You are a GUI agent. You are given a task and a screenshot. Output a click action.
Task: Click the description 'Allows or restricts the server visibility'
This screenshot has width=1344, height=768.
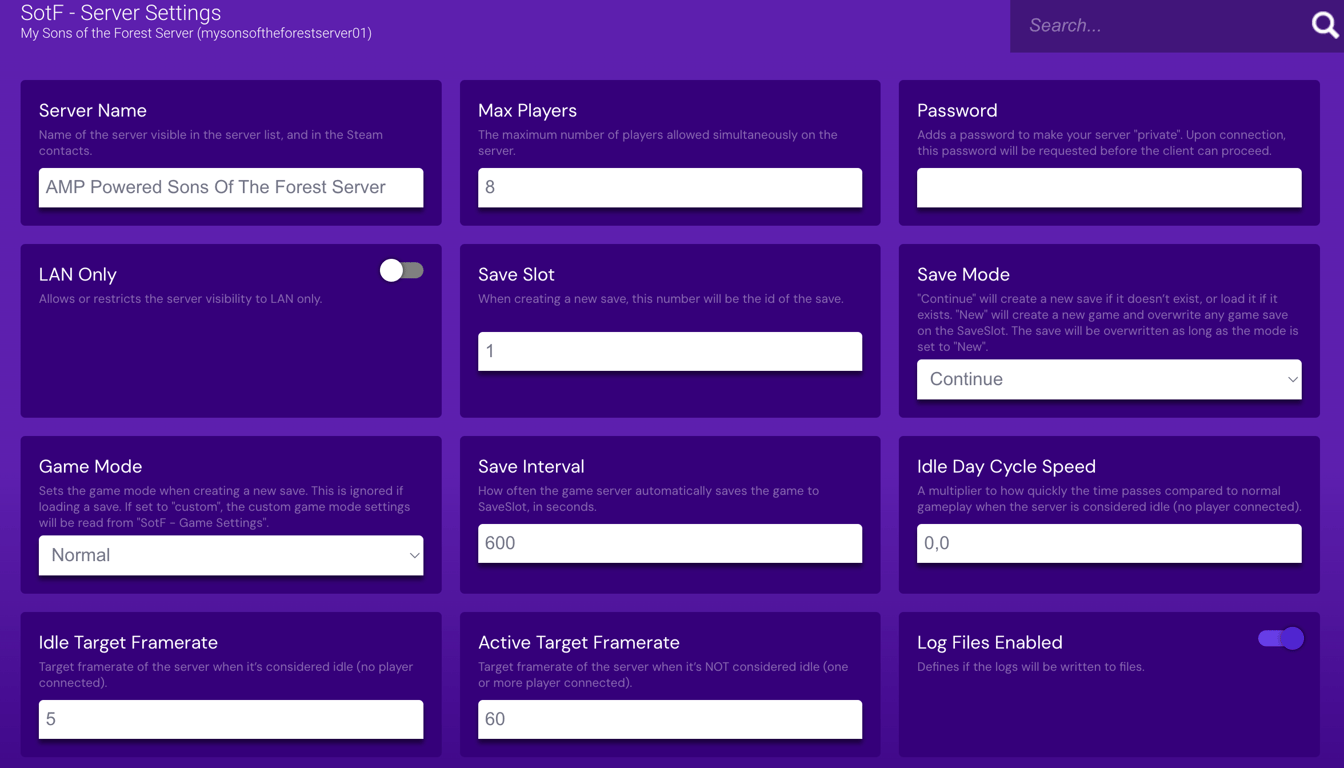point(180,299)
